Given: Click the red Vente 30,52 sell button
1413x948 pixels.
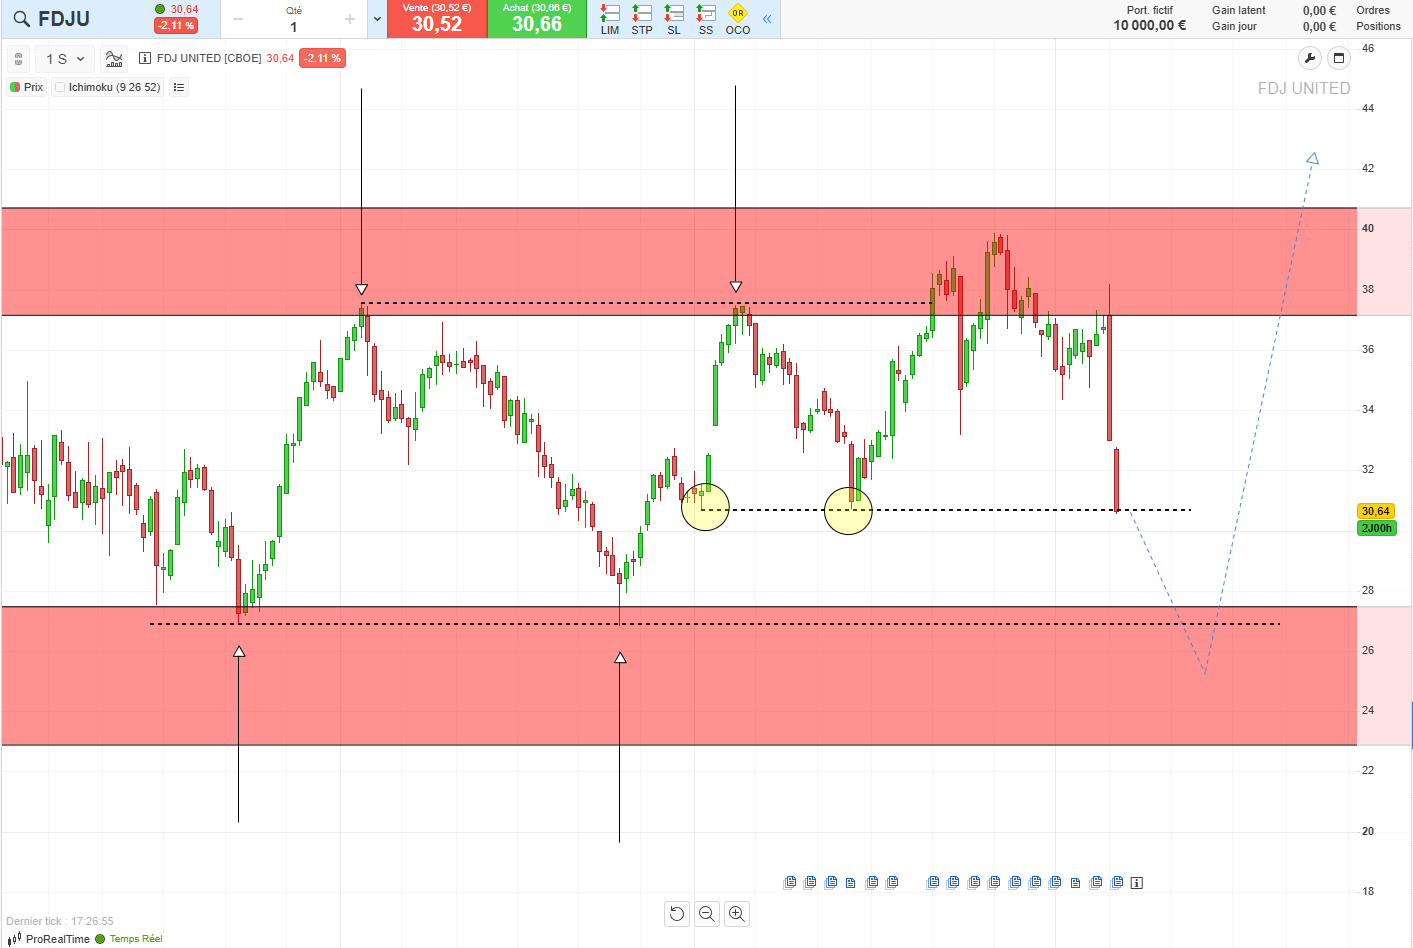Looking at the screenshot, I should pyautogui.click(x=437, y=19).
